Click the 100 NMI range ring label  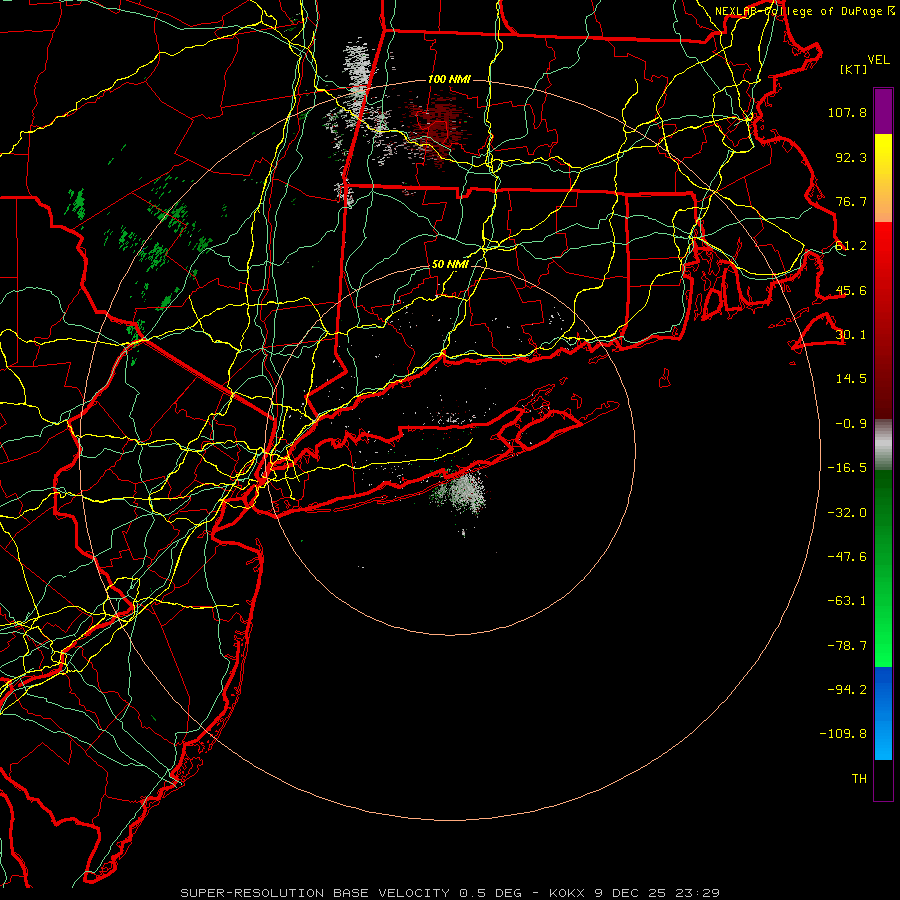tap(449, 79)
